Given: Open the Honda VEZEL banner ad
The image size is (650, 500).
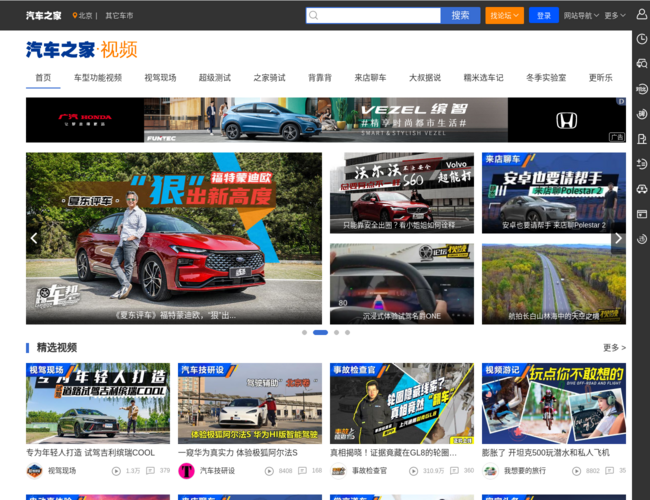Looking at the screenshot, I should 326,120.
